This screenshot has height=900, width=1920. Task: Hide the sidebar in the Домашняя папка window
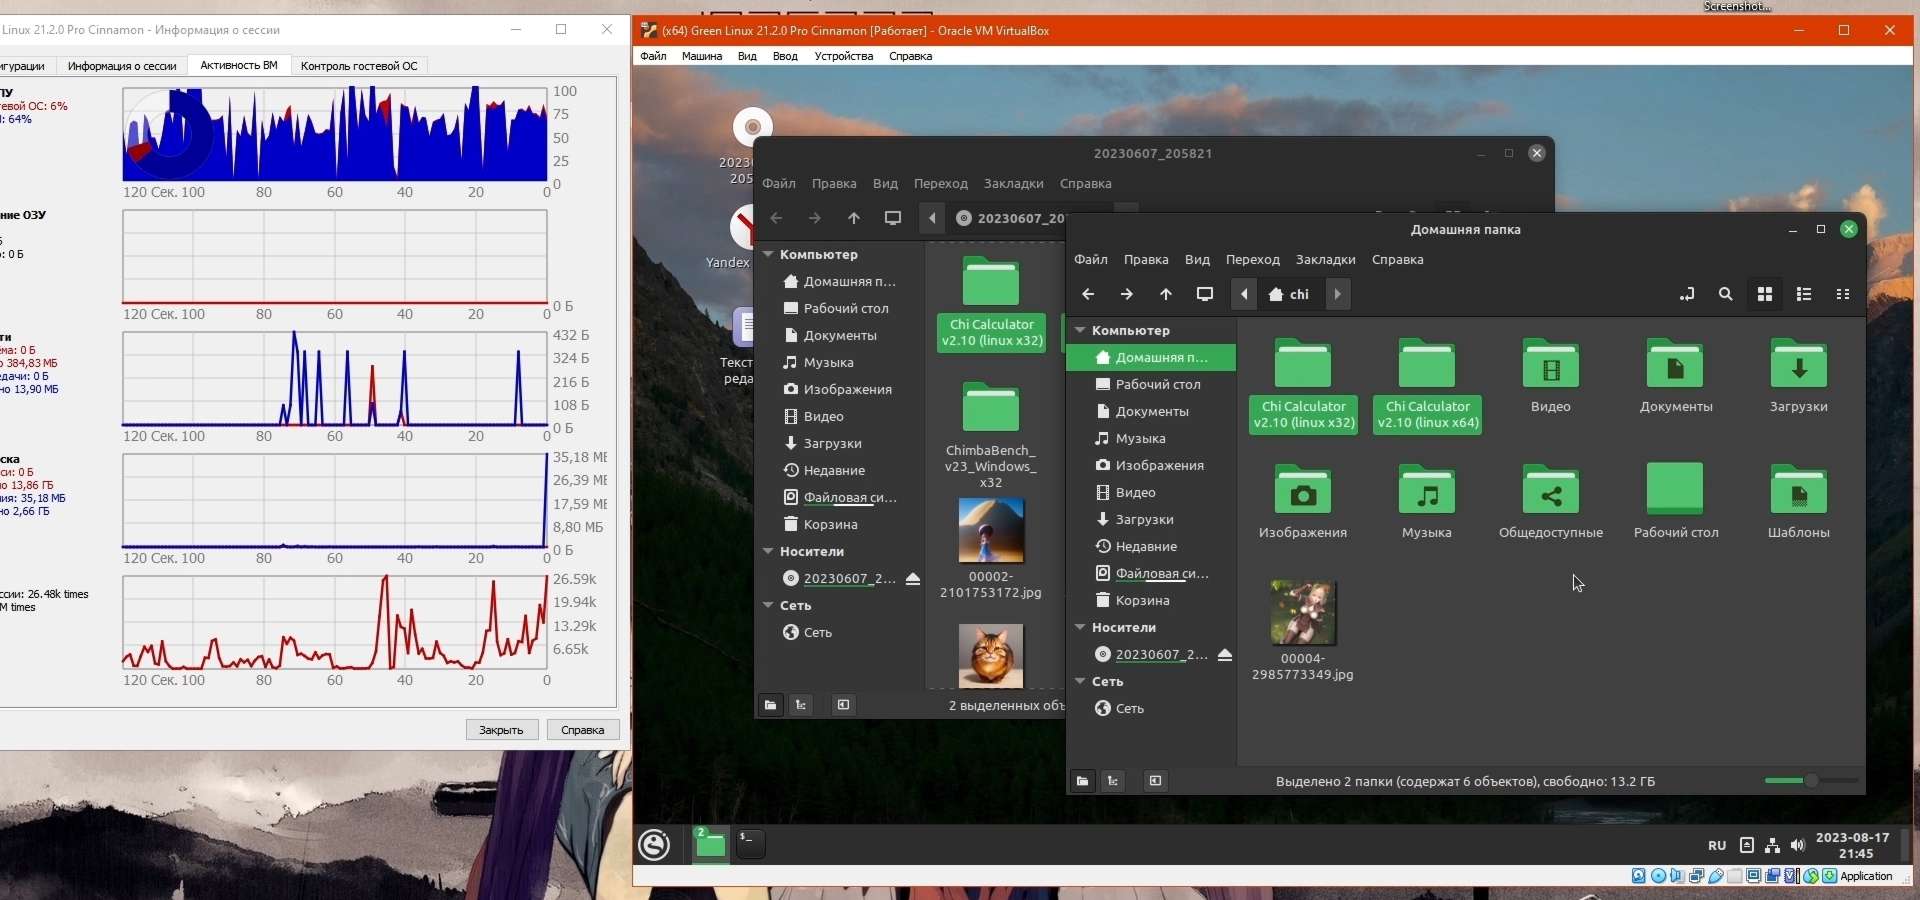coord(1155,781)
